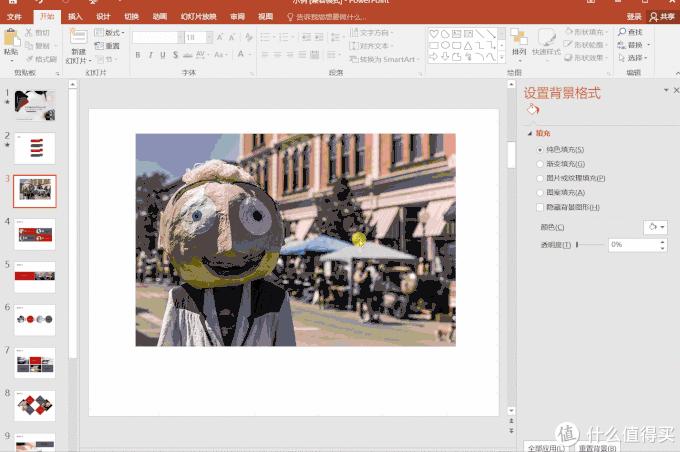
Task: Click Shape Outline (形状轮廓) pen icon
Action: click(569, 45)
